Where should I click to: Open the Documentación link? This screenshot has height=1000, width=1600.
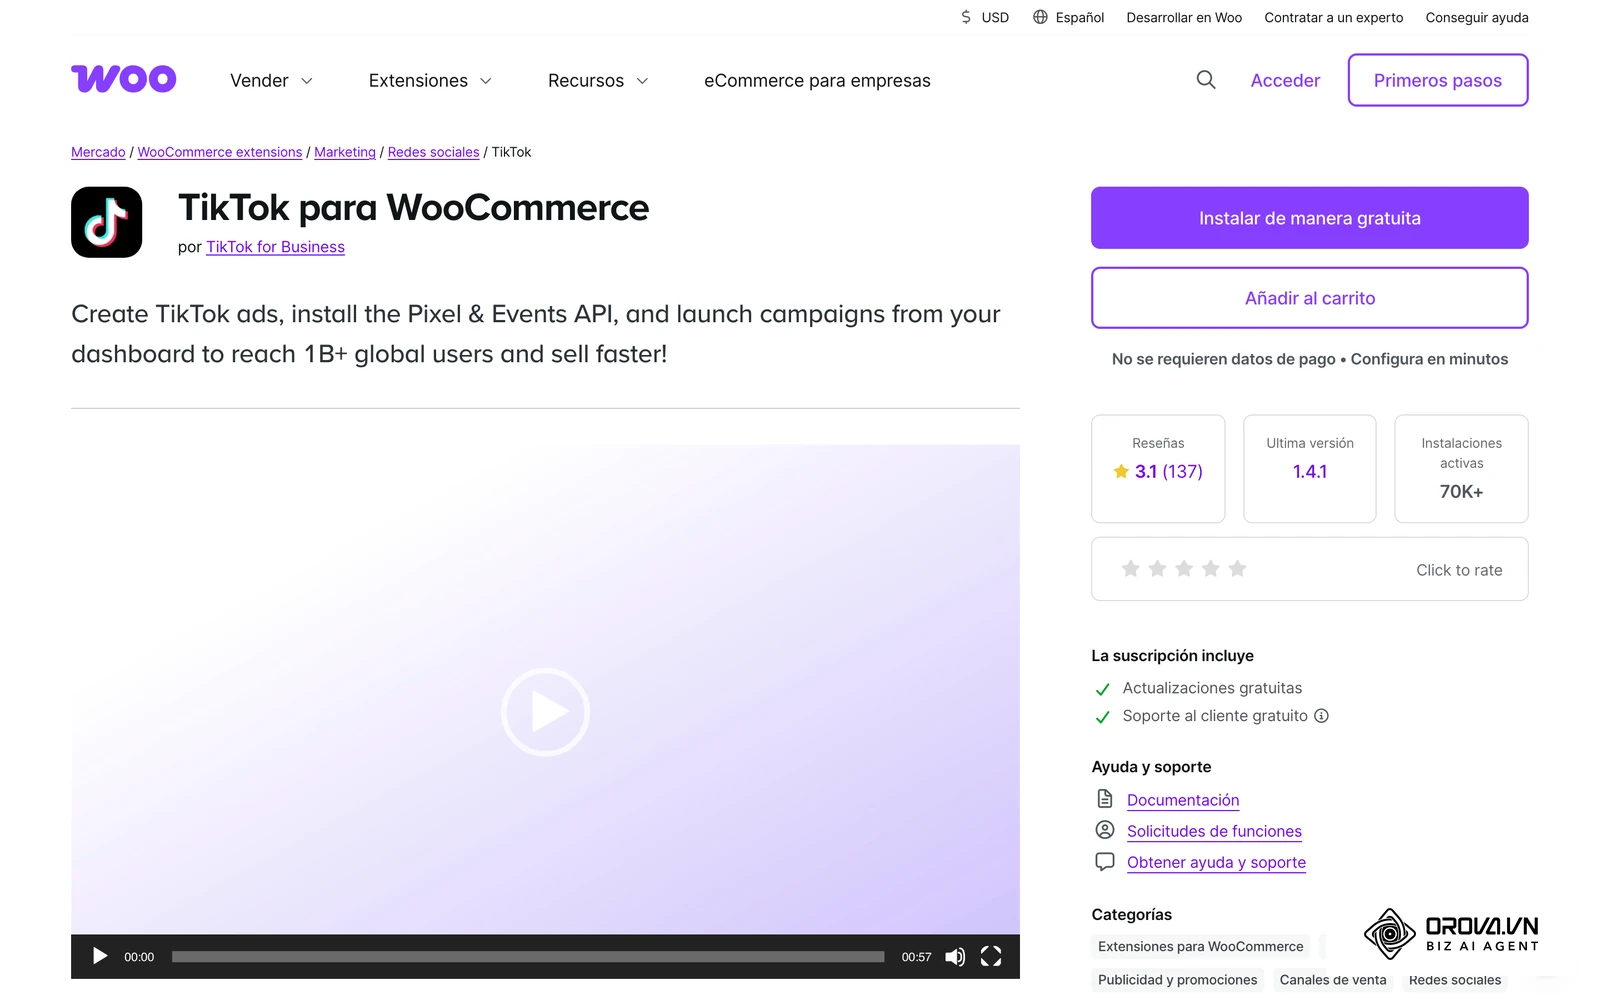pyautogui.click(x=1183, y=800)
